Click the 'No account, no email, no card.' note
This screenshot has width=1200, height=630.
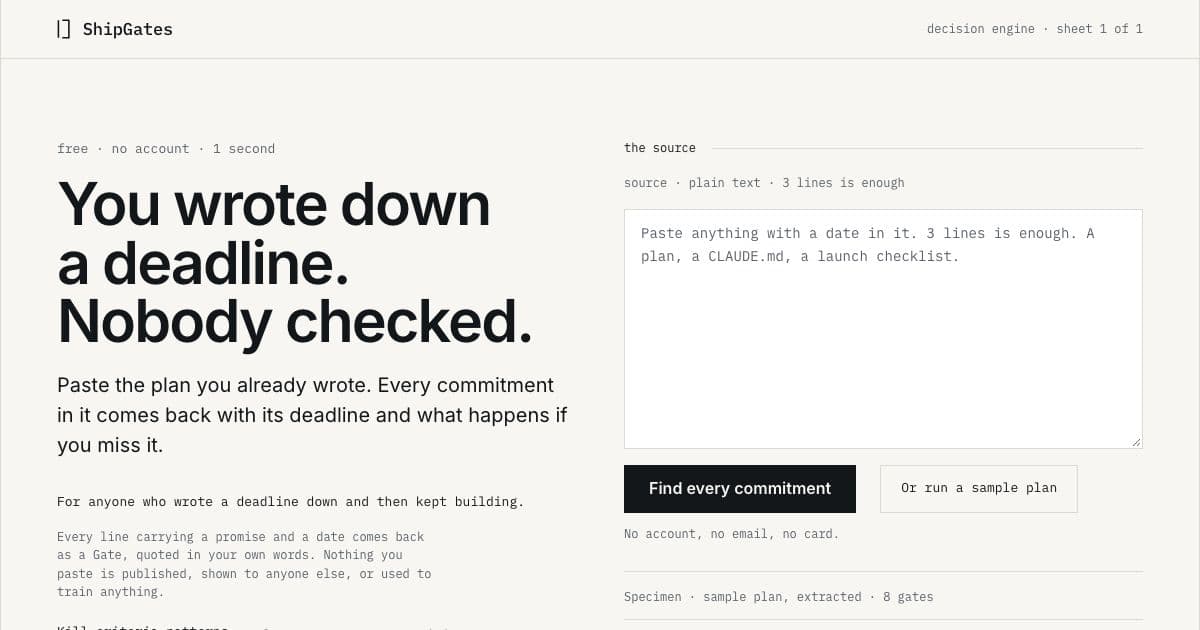732,534
